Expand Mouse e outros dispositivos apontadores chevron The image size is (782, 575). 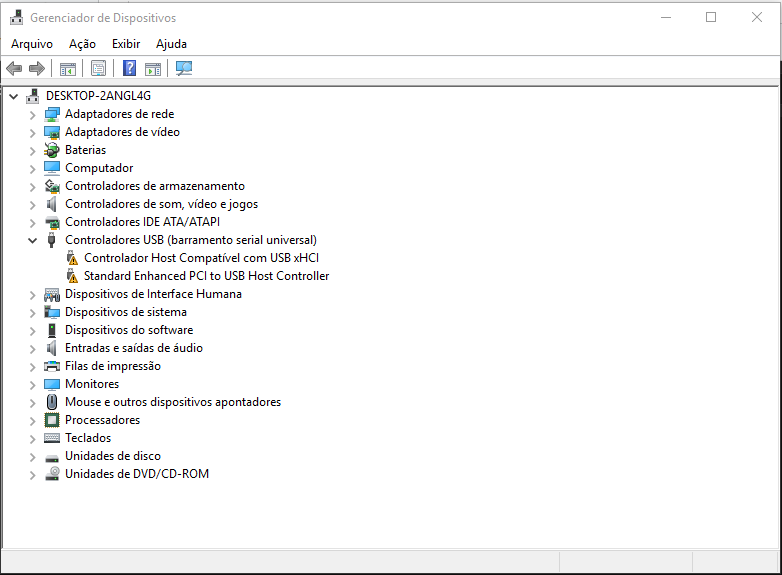(x=32, y=402)
